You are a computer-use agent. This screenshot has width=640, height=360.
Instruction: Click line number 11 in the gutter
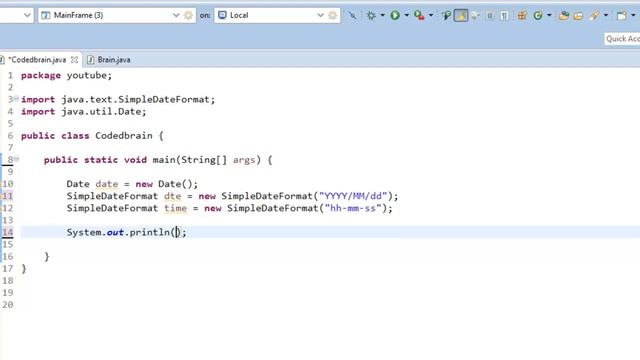pos(7,196)
